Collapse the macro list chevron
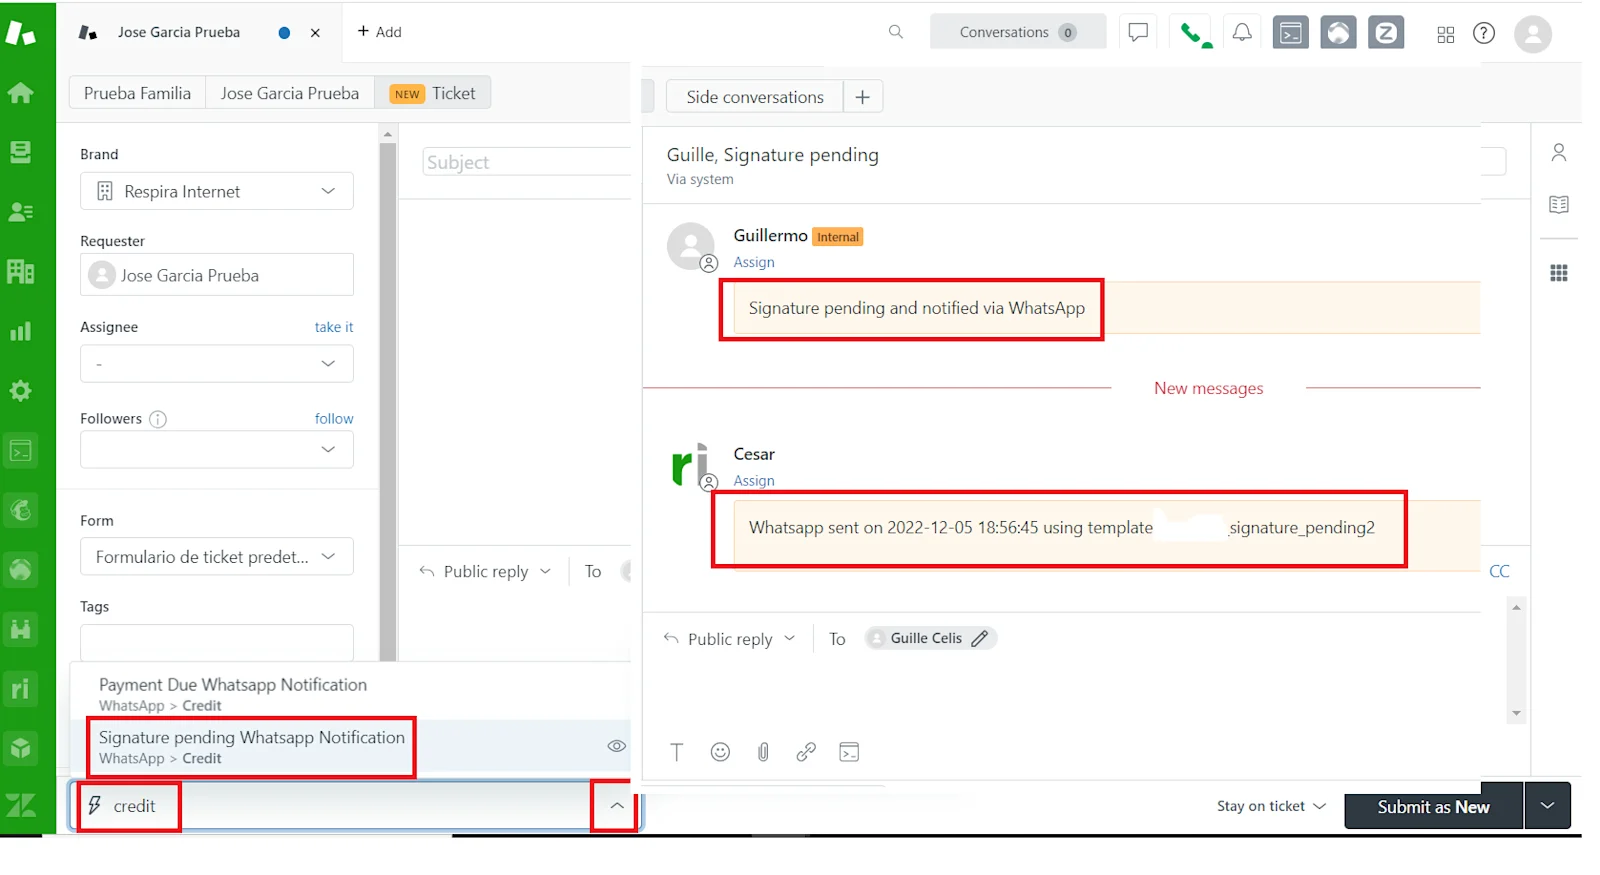 click(x=617, y=806)
